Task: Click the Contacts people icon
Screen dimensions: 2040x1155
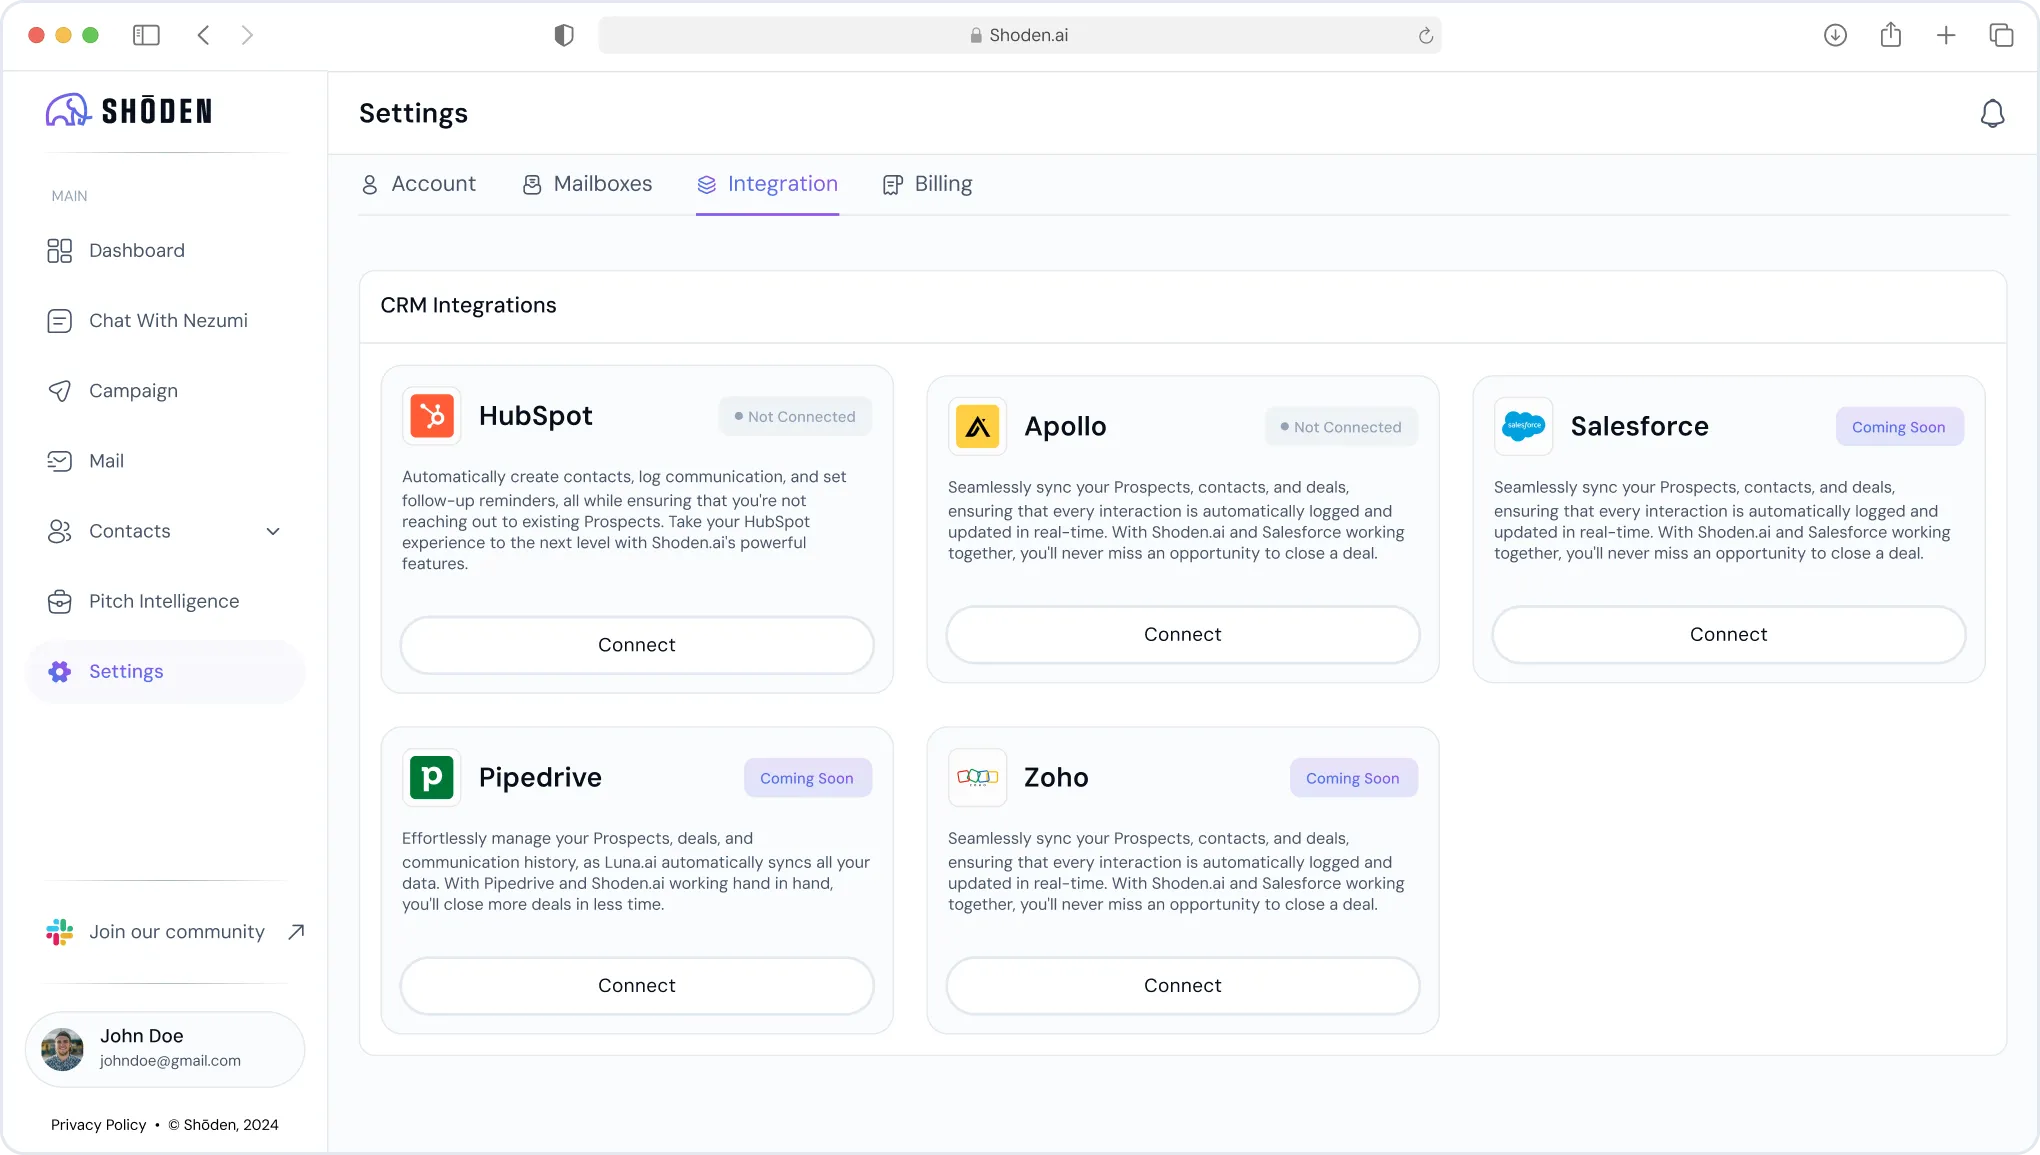Action: point(60,531)
